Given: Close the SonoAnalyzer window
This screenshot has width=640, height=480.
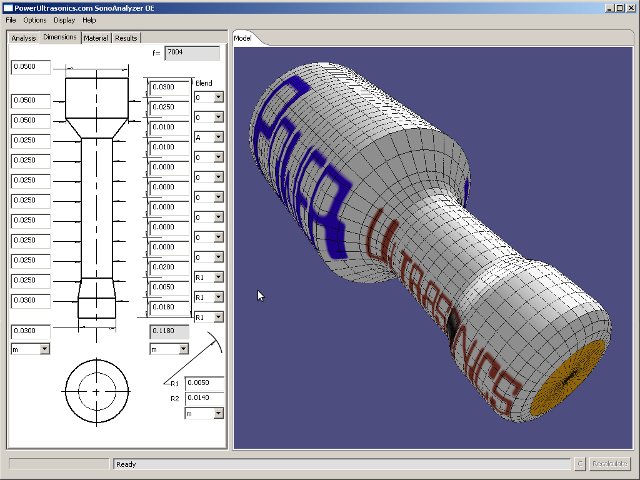Looking at the screenshot, I should click(631, 8).
